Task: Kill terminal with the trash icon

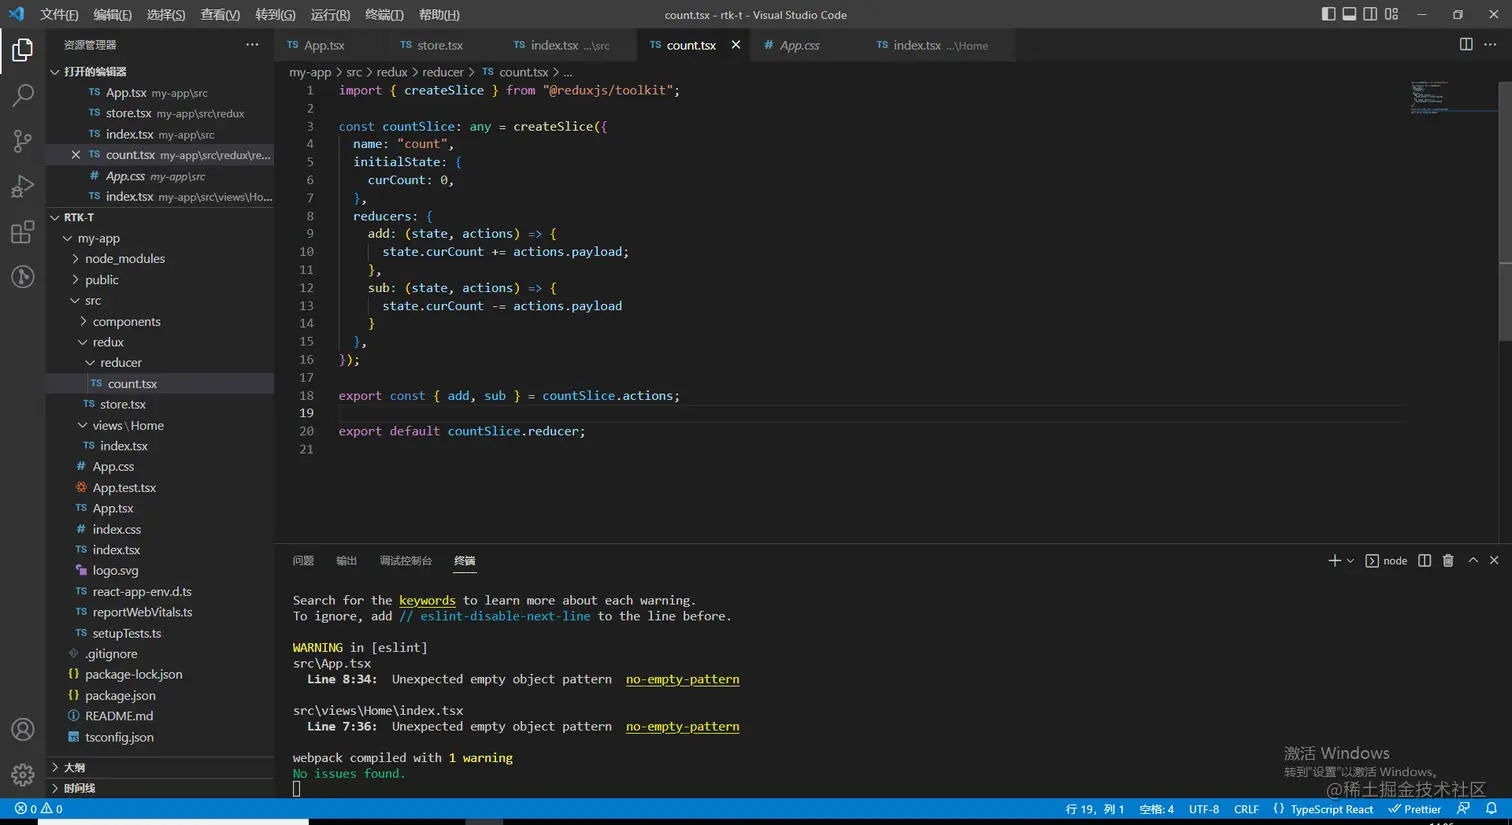Action: [x=1447, y=561]
